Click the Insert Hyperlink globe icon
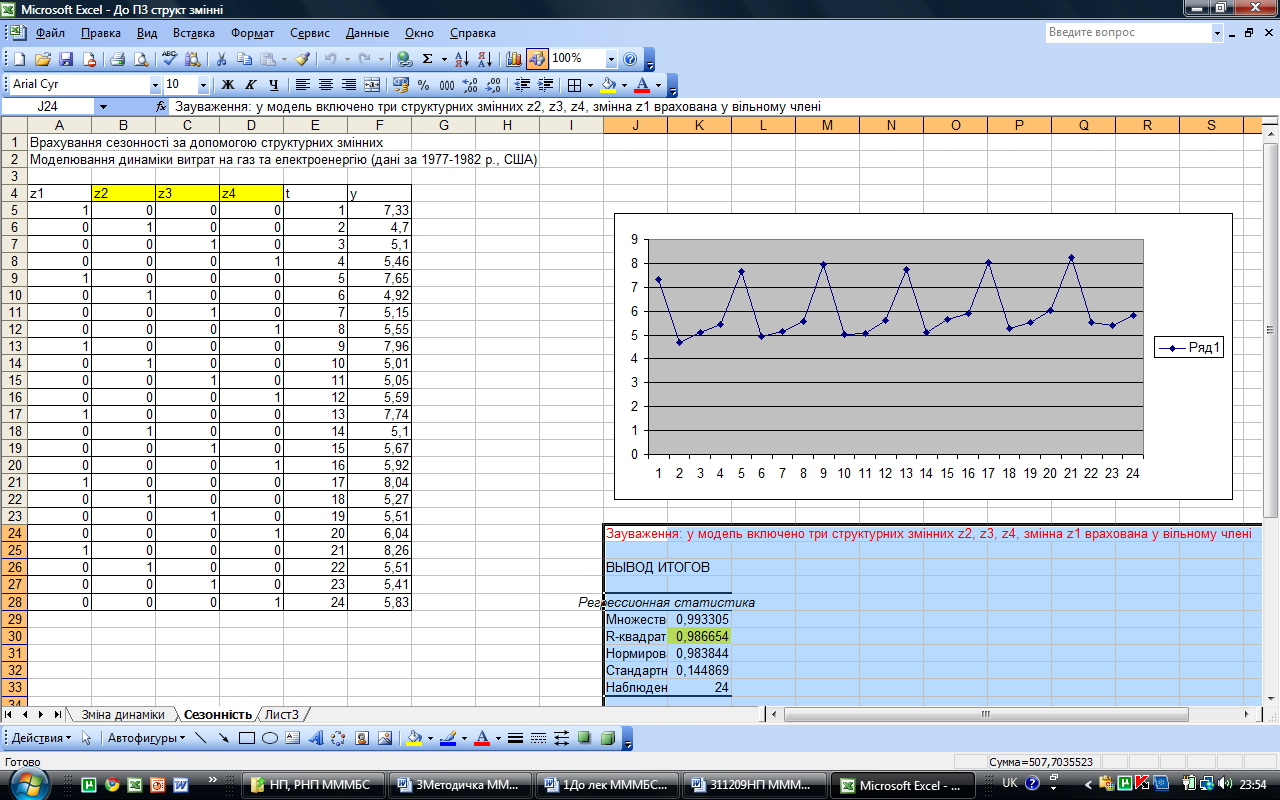Screen dimensions: 1280x800 click(x=404, y=59)
